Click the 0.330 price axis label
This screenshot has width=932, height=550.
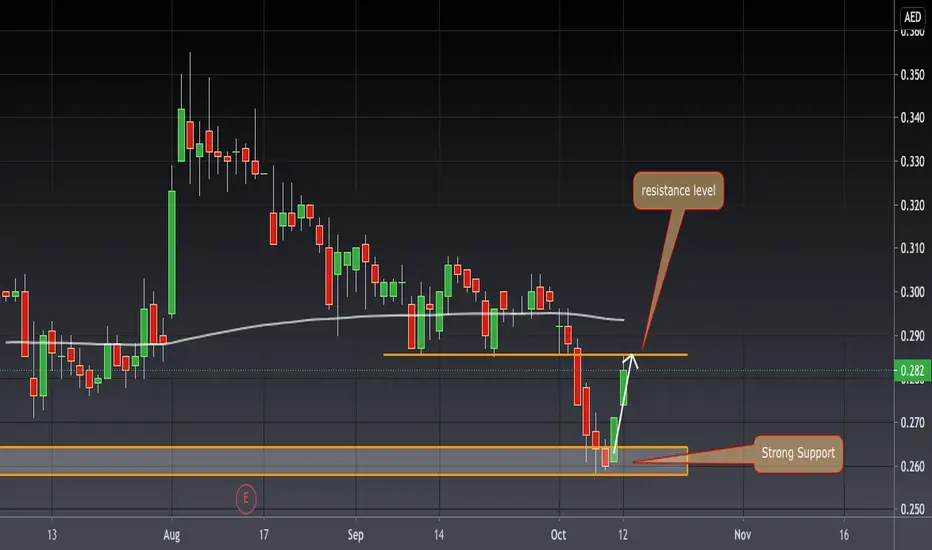click(x=912, y=162)
